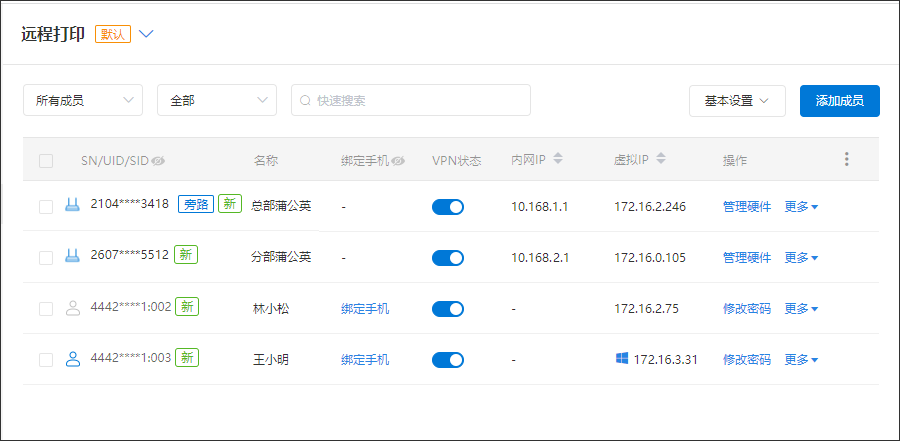900x441 pixels.
Task: Toggle SN/UID/SID visibility eye icon
Action: click(158, 161)
